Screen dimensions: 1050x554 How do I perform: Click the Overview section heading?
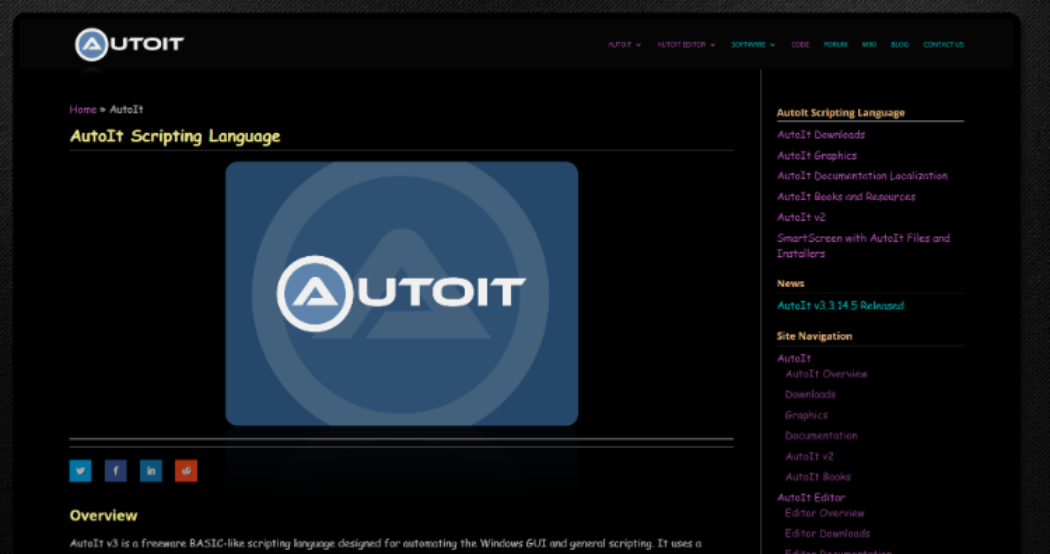104,516
